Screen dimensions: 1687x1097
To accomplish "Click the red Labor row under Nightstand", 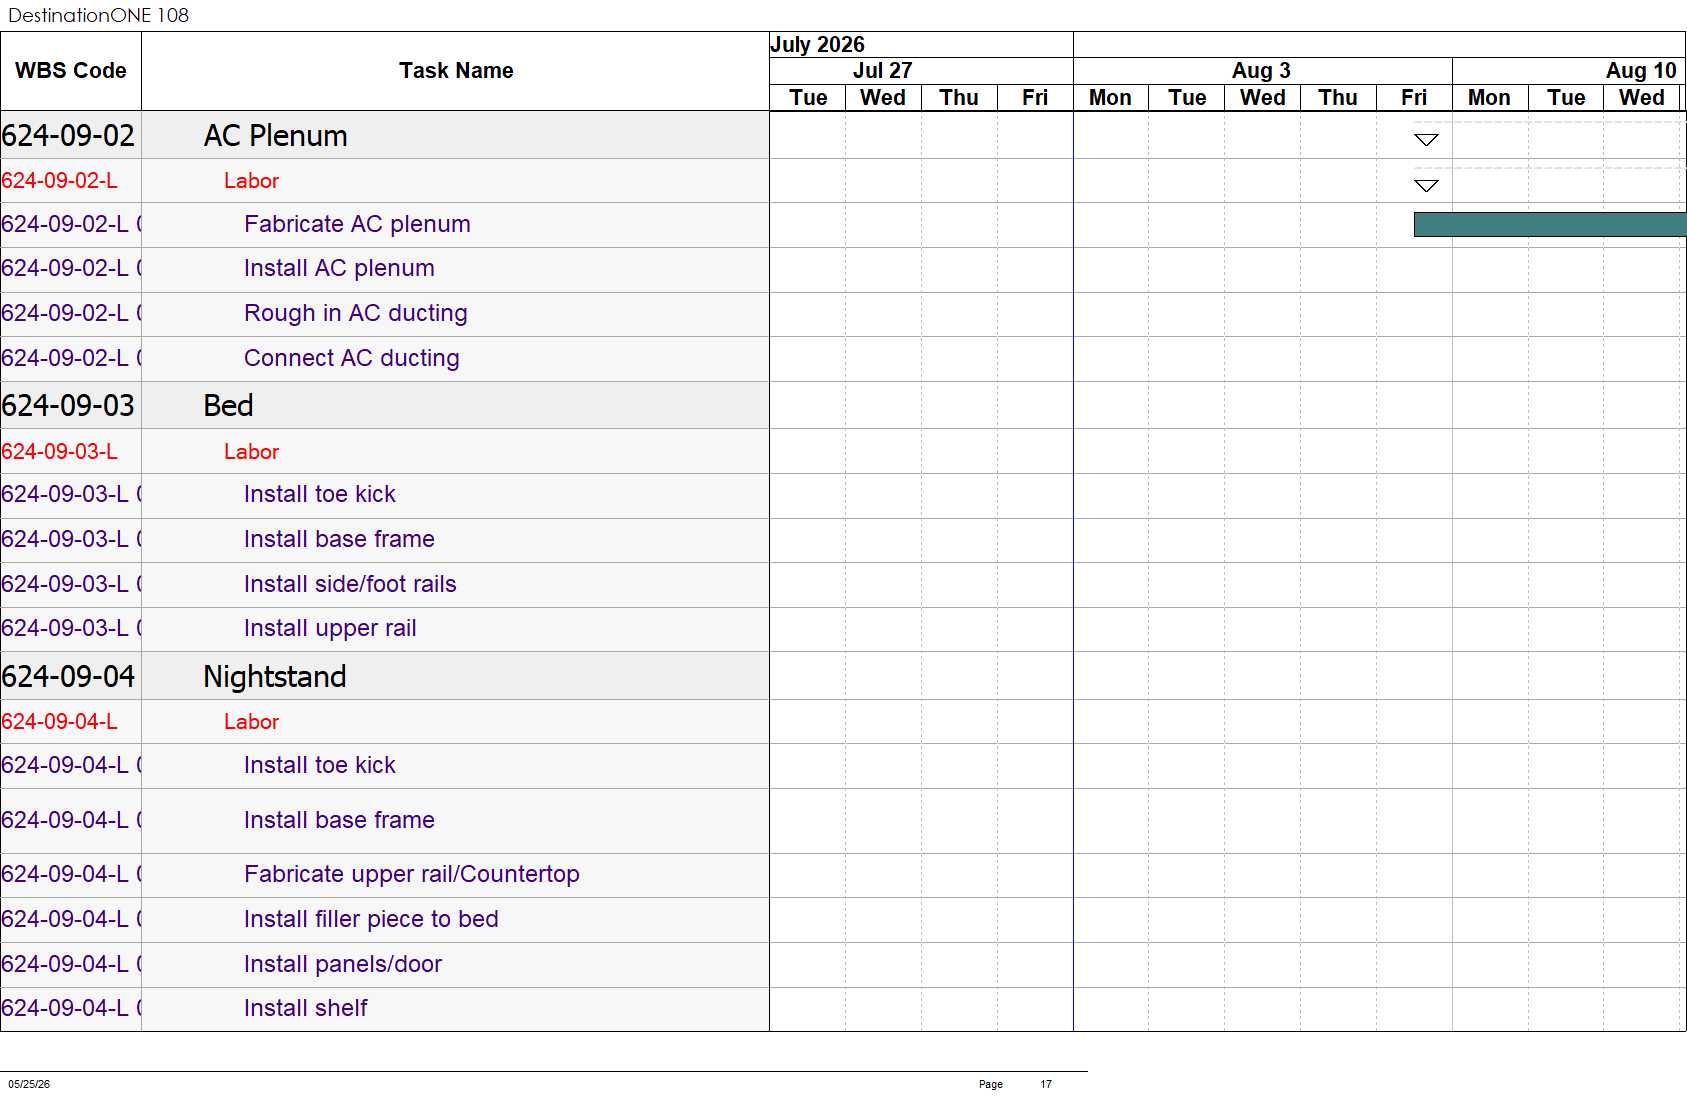I will pos(385,721).
